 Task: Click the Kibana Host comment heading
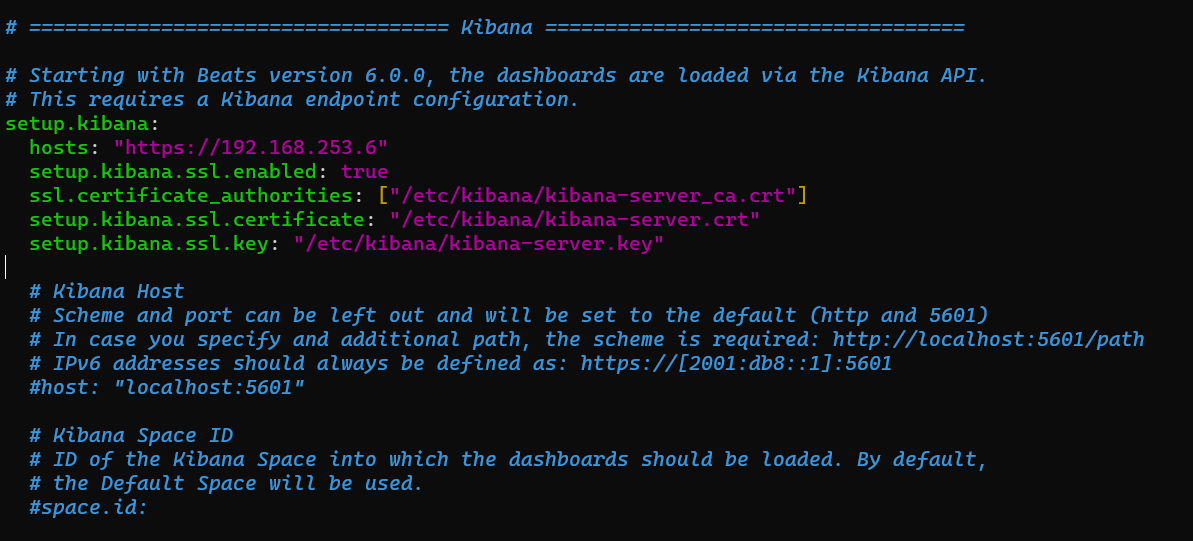107,291
